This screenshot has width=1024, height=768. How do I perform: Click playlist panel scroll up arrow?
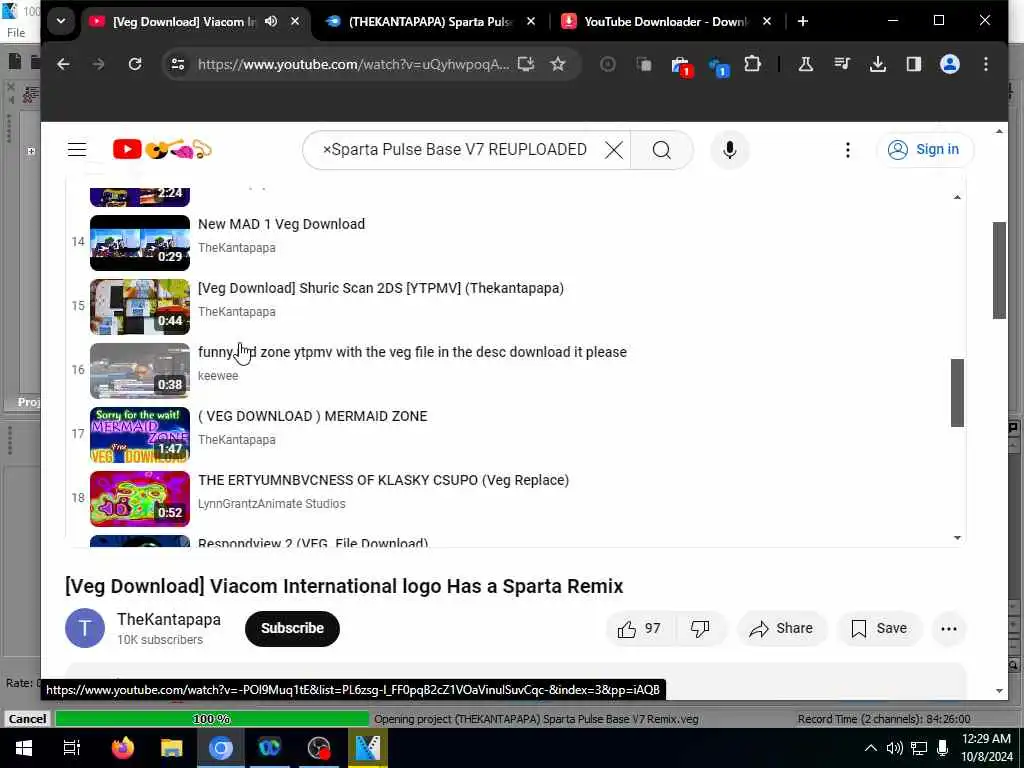click(957, 197)
